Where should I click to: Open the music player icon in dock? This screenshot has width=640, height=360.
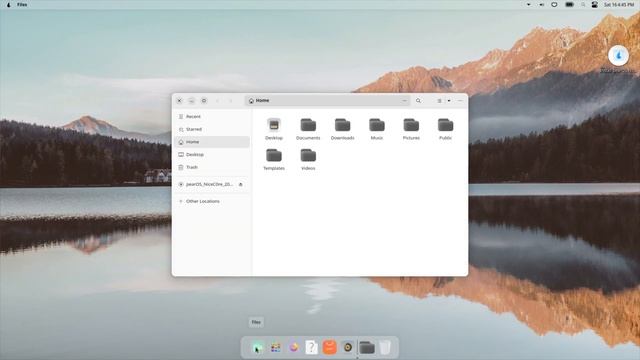pos(348,347)
